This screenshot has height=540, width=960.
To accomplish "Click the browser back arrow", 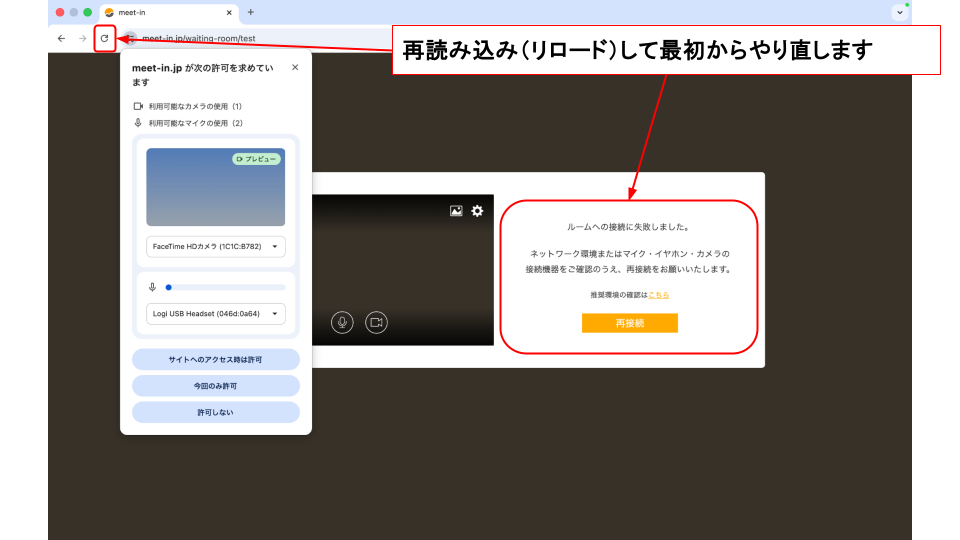I will coord(62,38).
